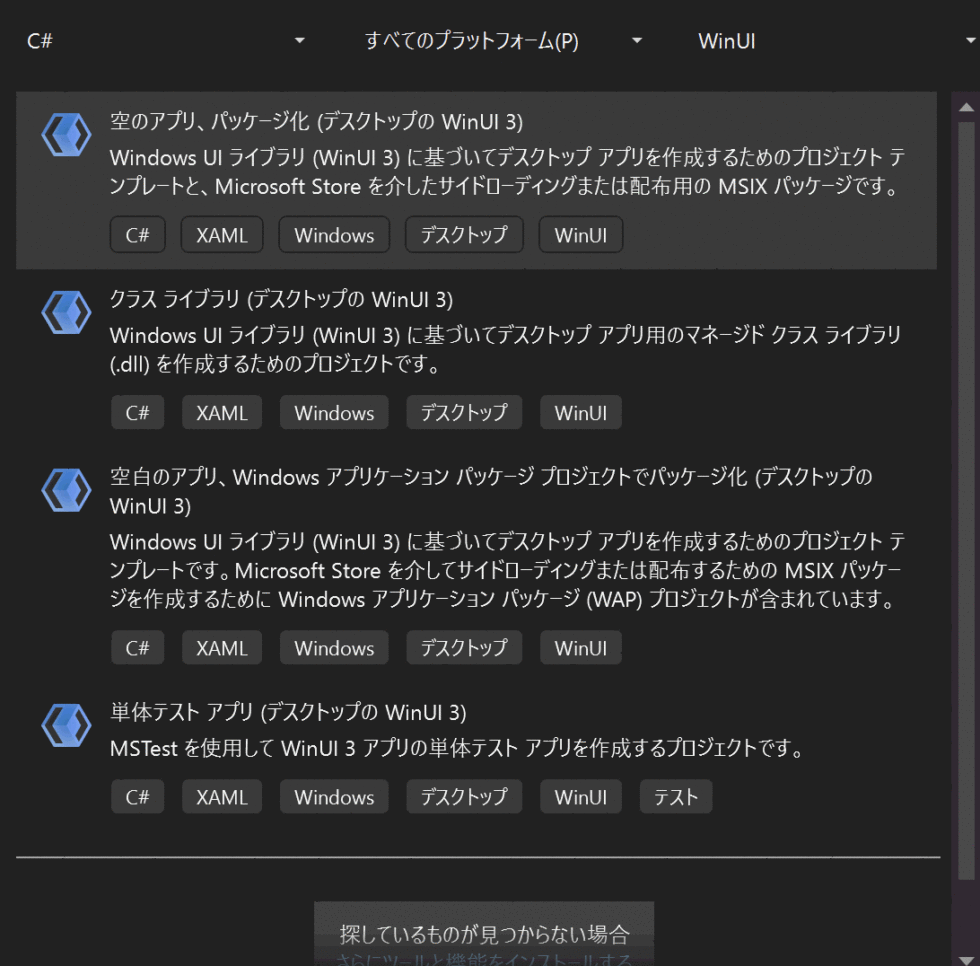Click the デスクトップ tag on the WAP template
Screen dimensions: 980x966
[x=463, y=647]
